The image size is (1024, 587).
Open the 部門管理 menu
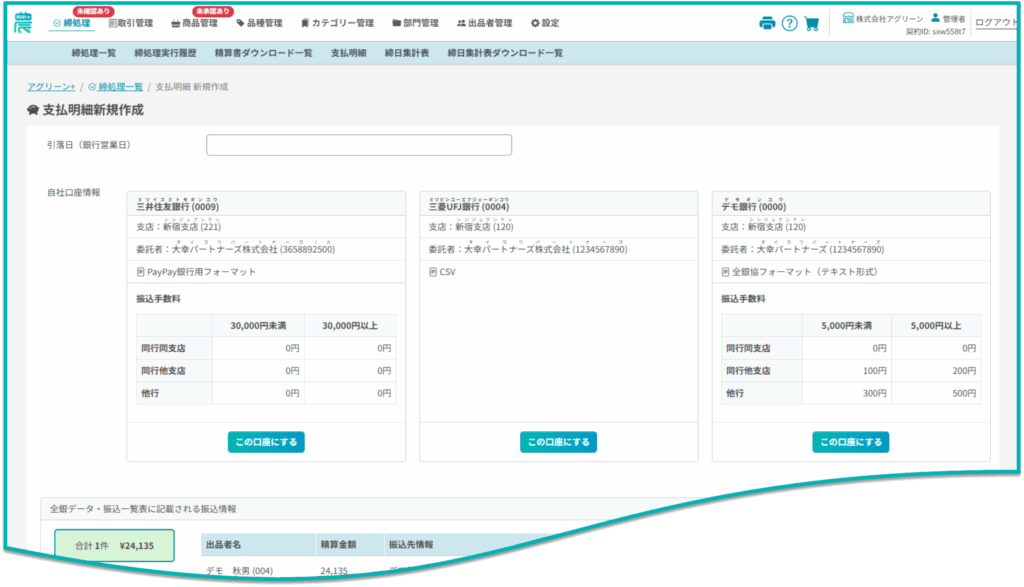pyautogui.click(x=415, y=23)
